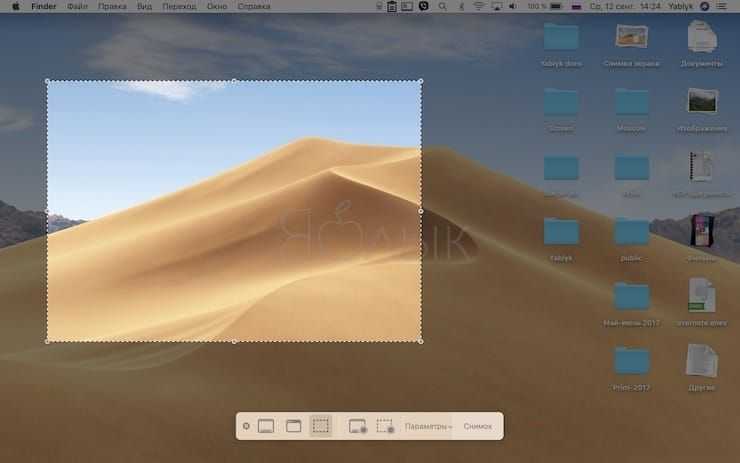The width and height of the screenshot is (740, 463).
Task: Click the bottom-left handle of selection
Action: tap(47, 342)
